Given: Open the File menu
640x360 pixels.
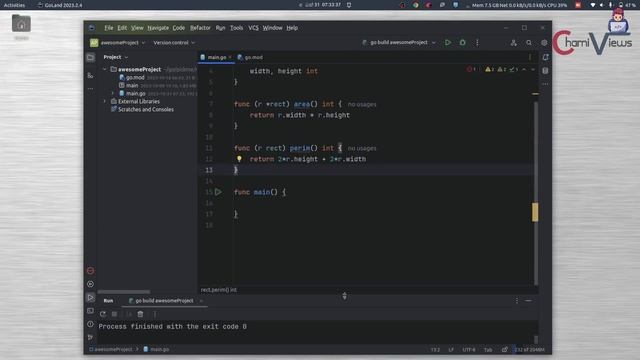Looking at the screenshot, I should 109,28.
